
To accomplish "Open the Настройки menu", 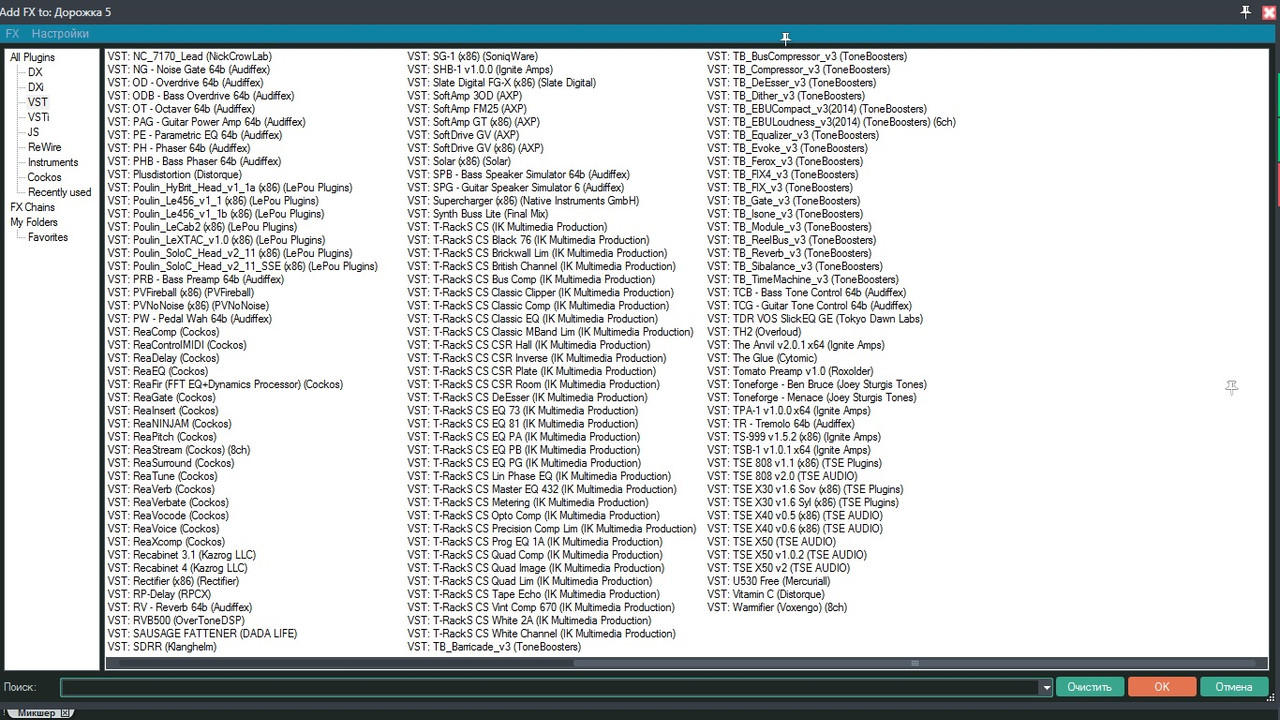I will click(60, 34).
